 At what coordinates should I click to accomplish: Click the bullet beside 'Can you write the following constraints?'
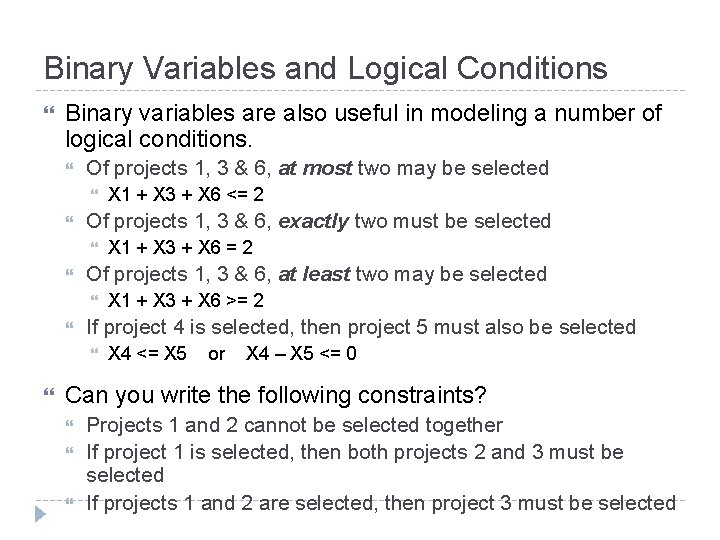(x=50, y=392)
